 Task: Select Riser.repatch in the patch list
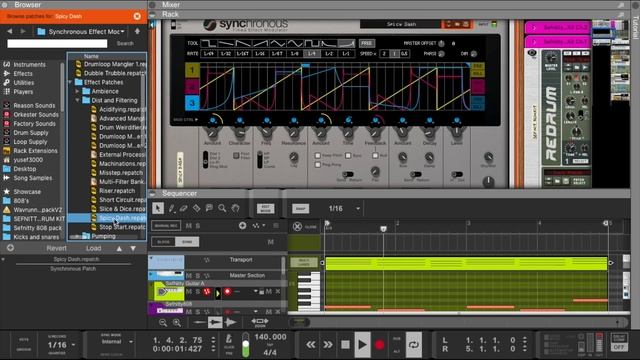click(117, 191)
